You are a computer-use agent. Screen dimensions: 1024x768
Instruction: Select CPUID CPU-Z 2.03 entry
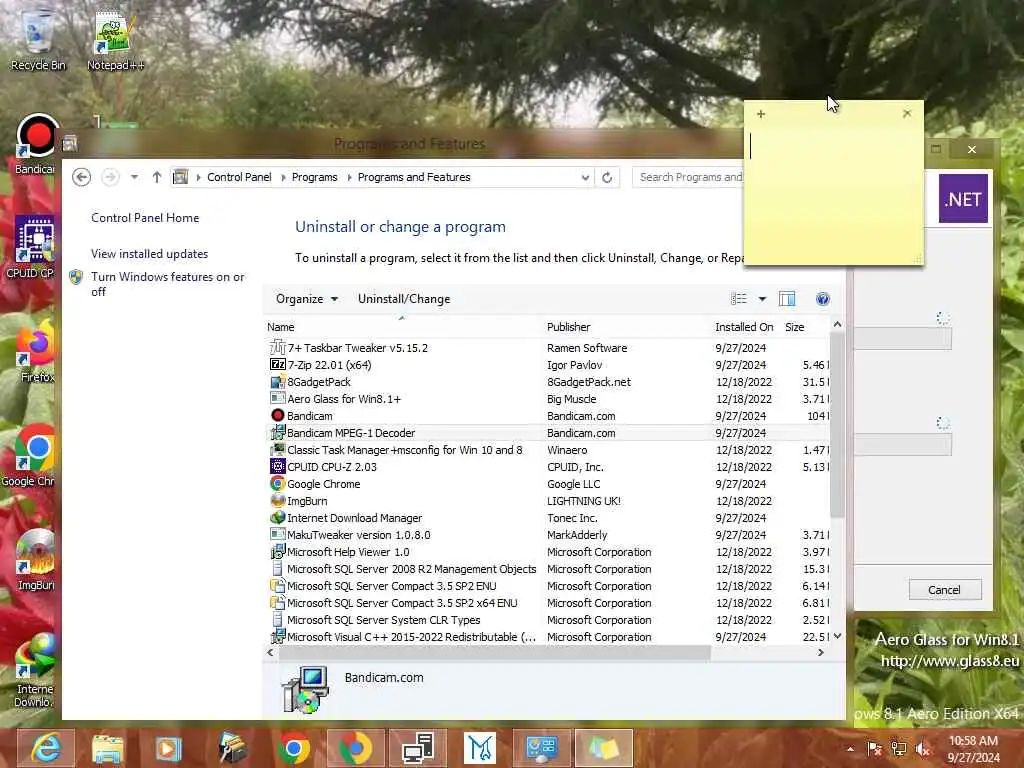pos(549,467)
